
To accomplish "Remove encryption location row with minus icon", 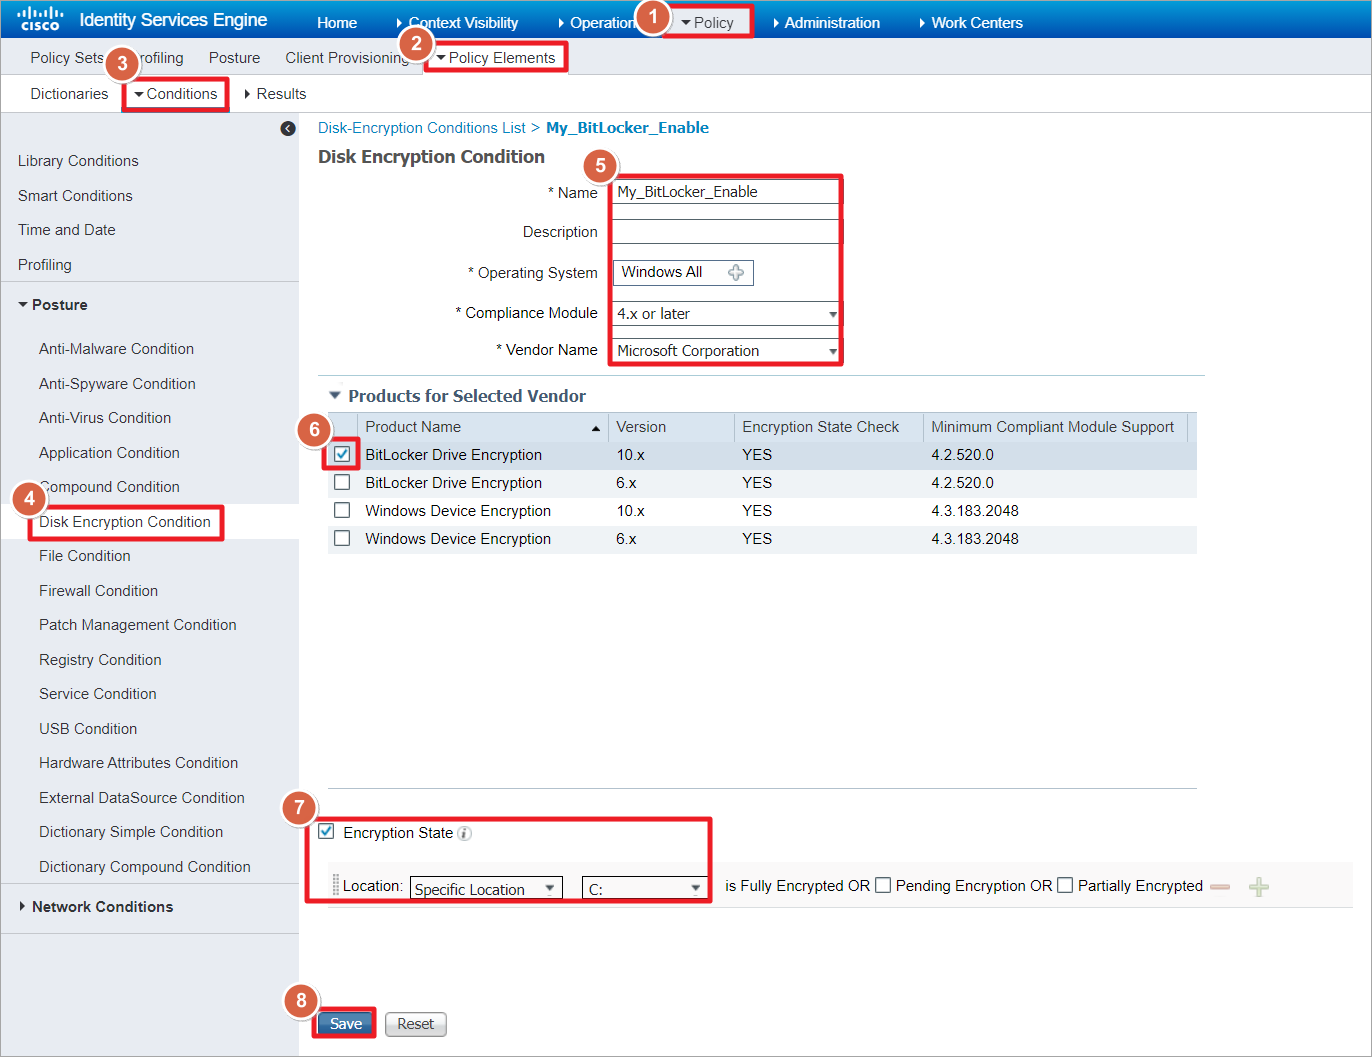I will pyautogui.click(x=1220, y=887).
